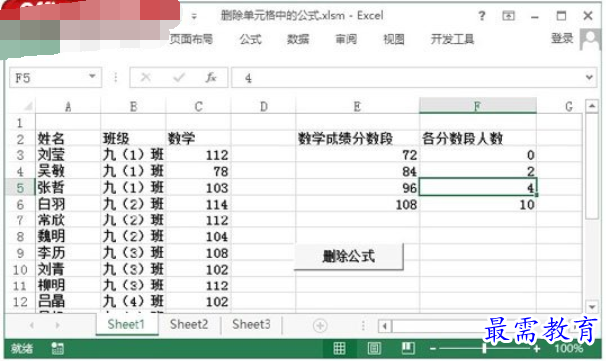Click the 登录 sign-in link
This screenshot has height=361, width=606.
(562, 38)
